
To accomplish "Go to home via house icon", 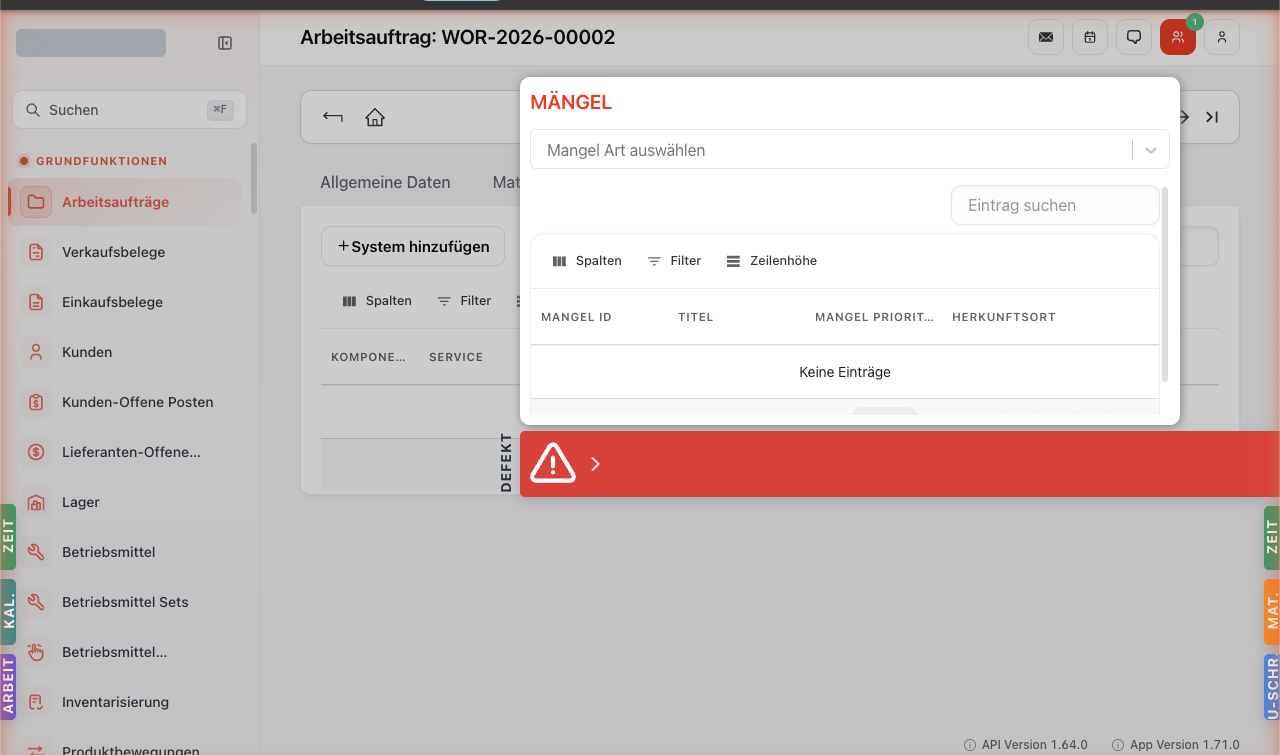I will (x=375, y=117).
